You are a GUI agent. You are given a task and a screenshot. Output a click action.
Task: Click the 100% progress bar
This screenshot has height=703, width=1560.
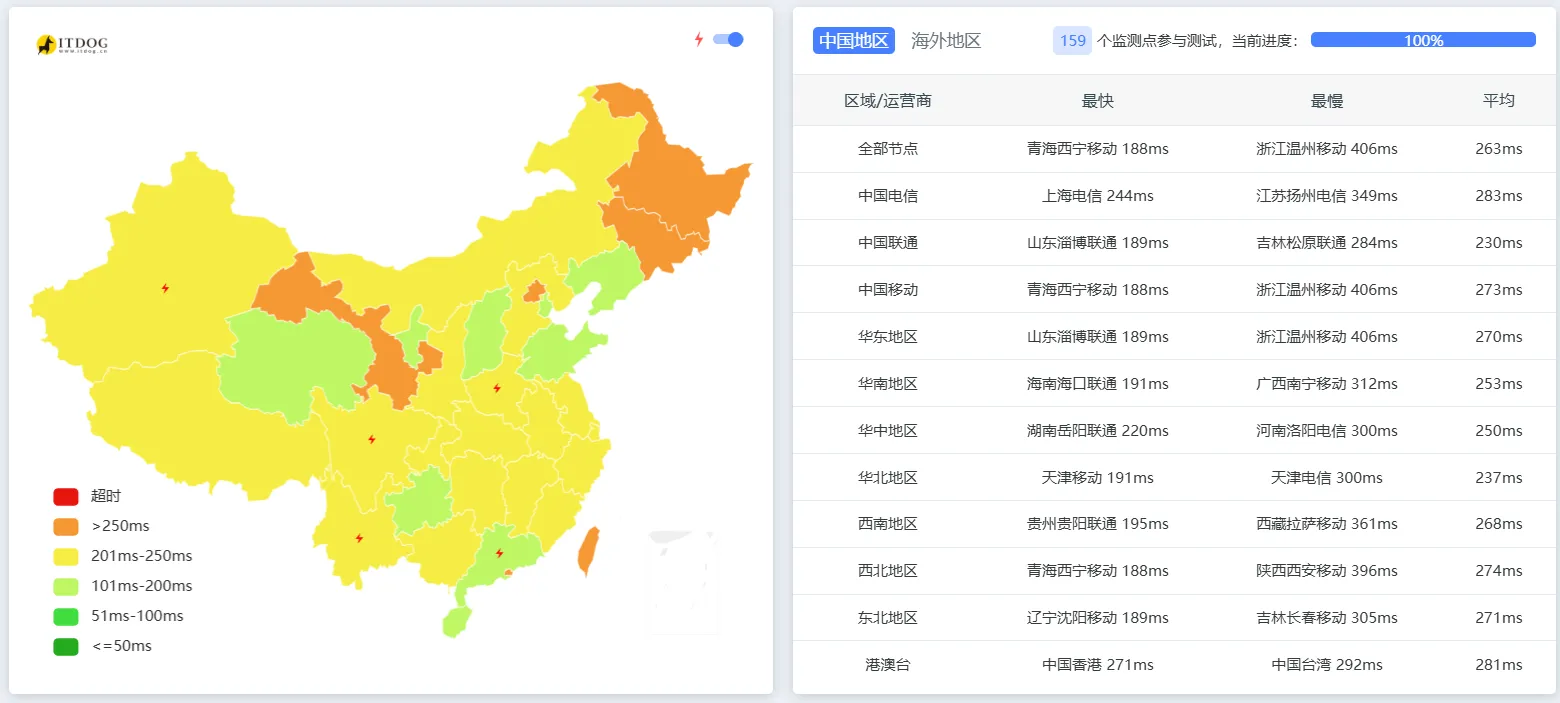1422,39
